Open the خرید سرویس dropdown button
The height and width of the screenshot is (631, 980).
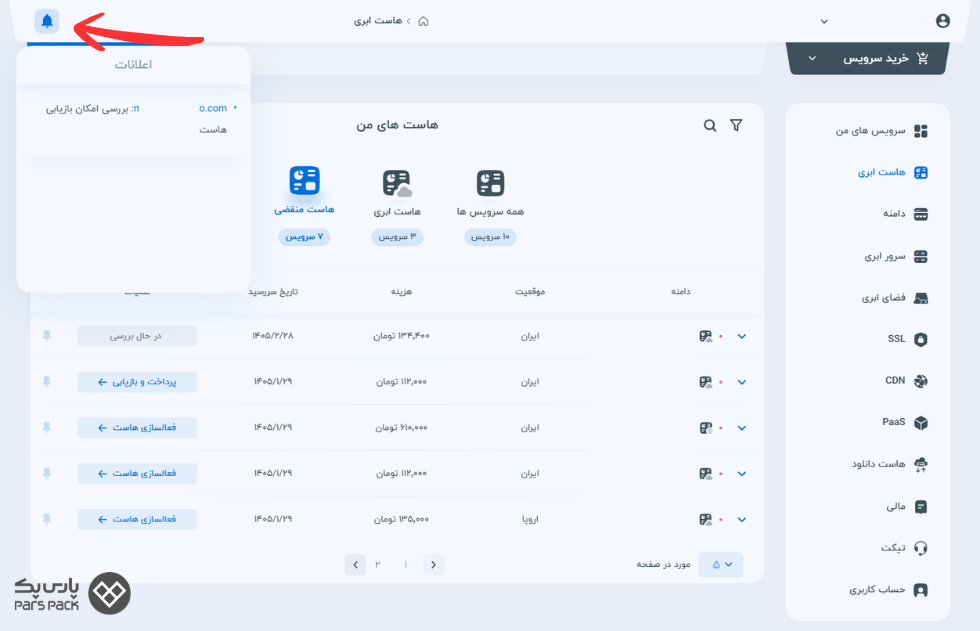click(869, 59)
